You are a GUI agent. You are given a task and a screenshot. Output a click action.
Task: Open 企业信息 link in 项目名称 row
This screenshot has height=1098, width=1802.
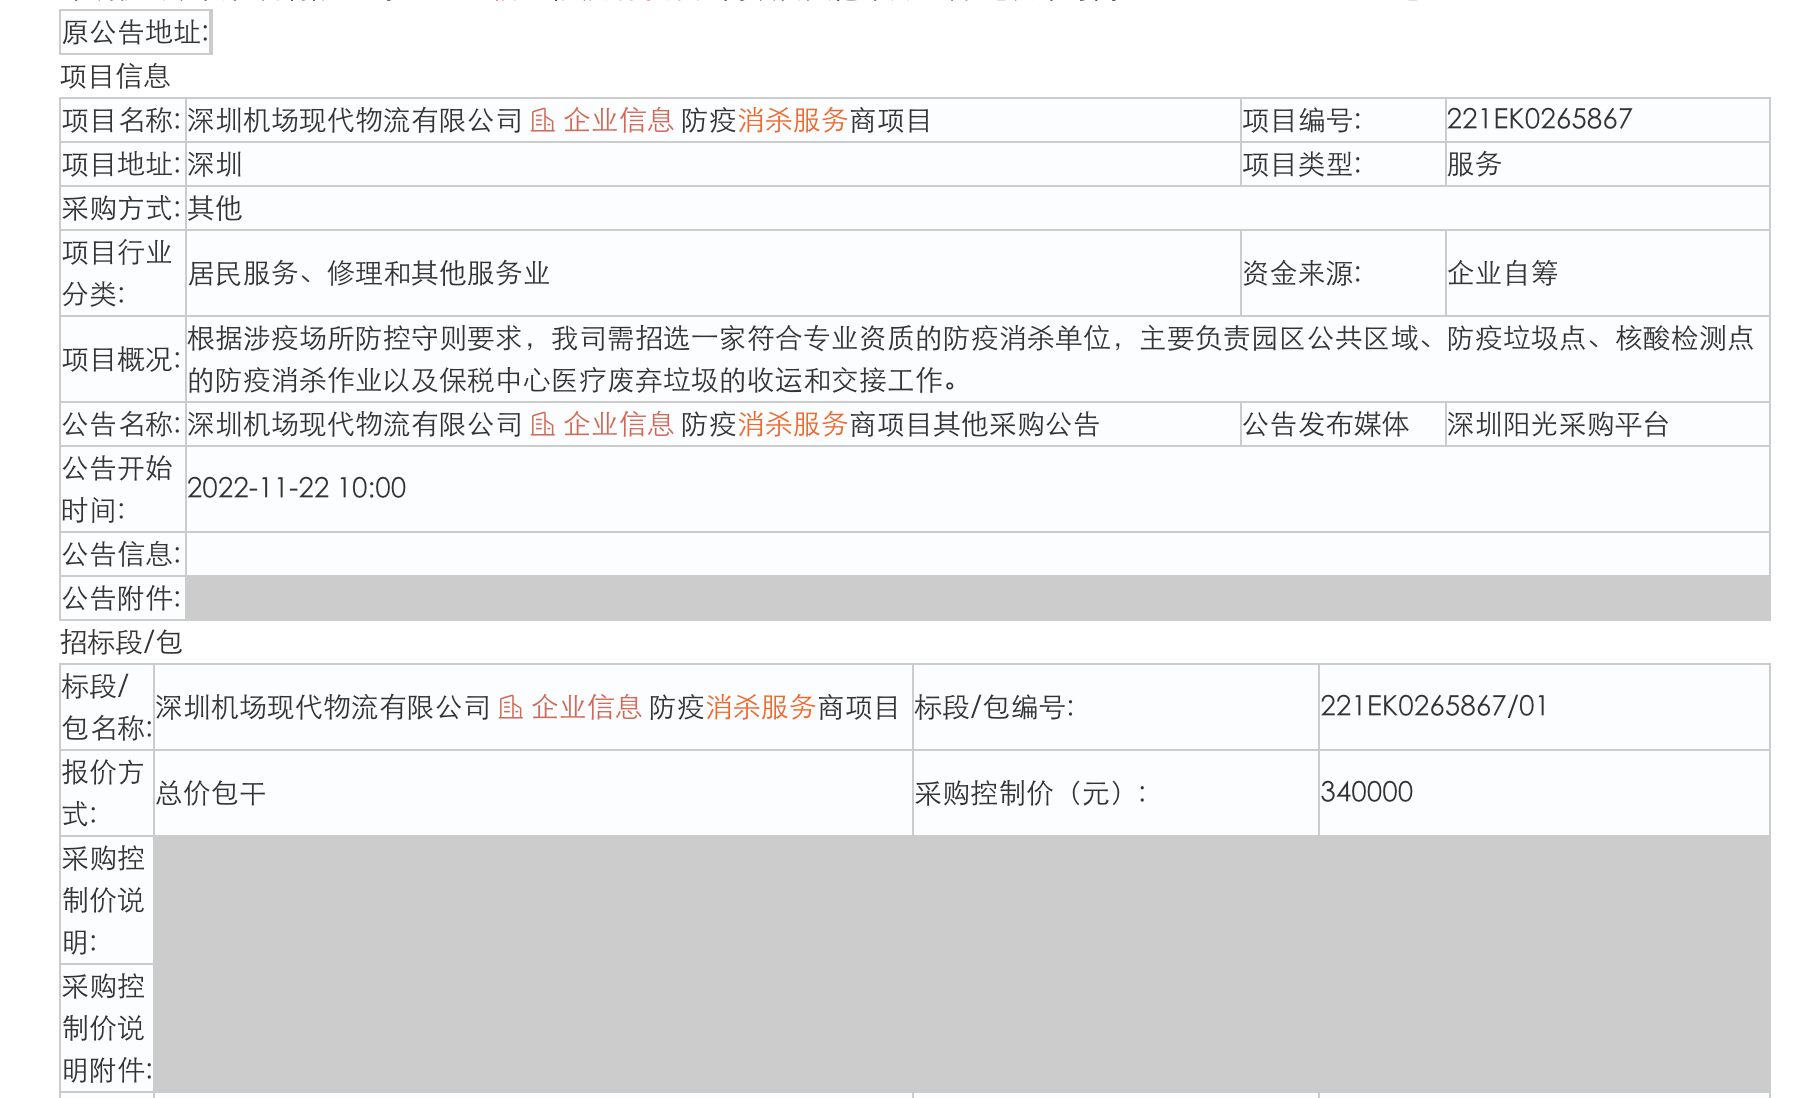[618, 121]
